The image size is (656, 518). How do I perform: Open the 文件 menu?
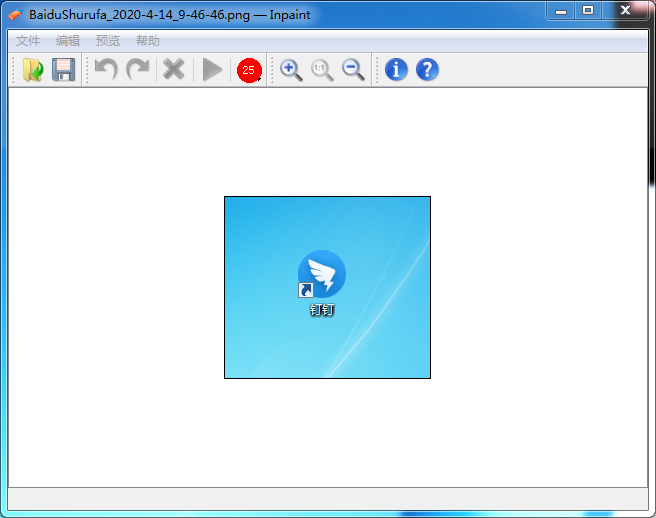point(28,41)
